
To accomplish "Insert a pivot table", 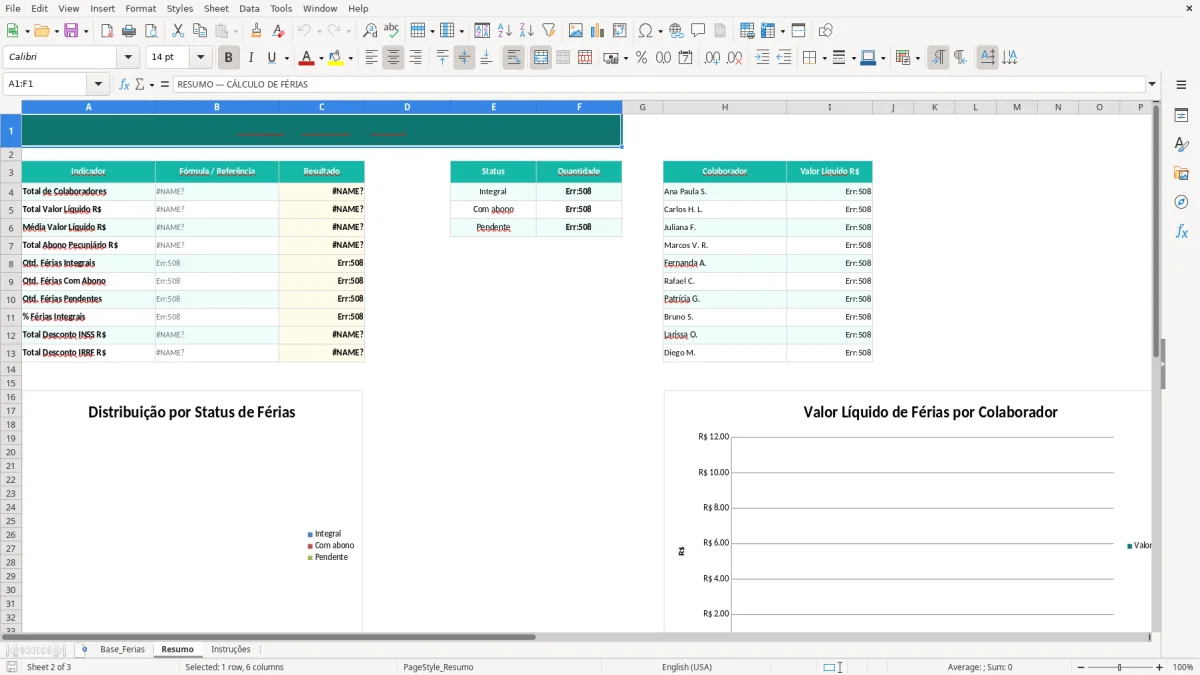I will (x=619, y=31).
